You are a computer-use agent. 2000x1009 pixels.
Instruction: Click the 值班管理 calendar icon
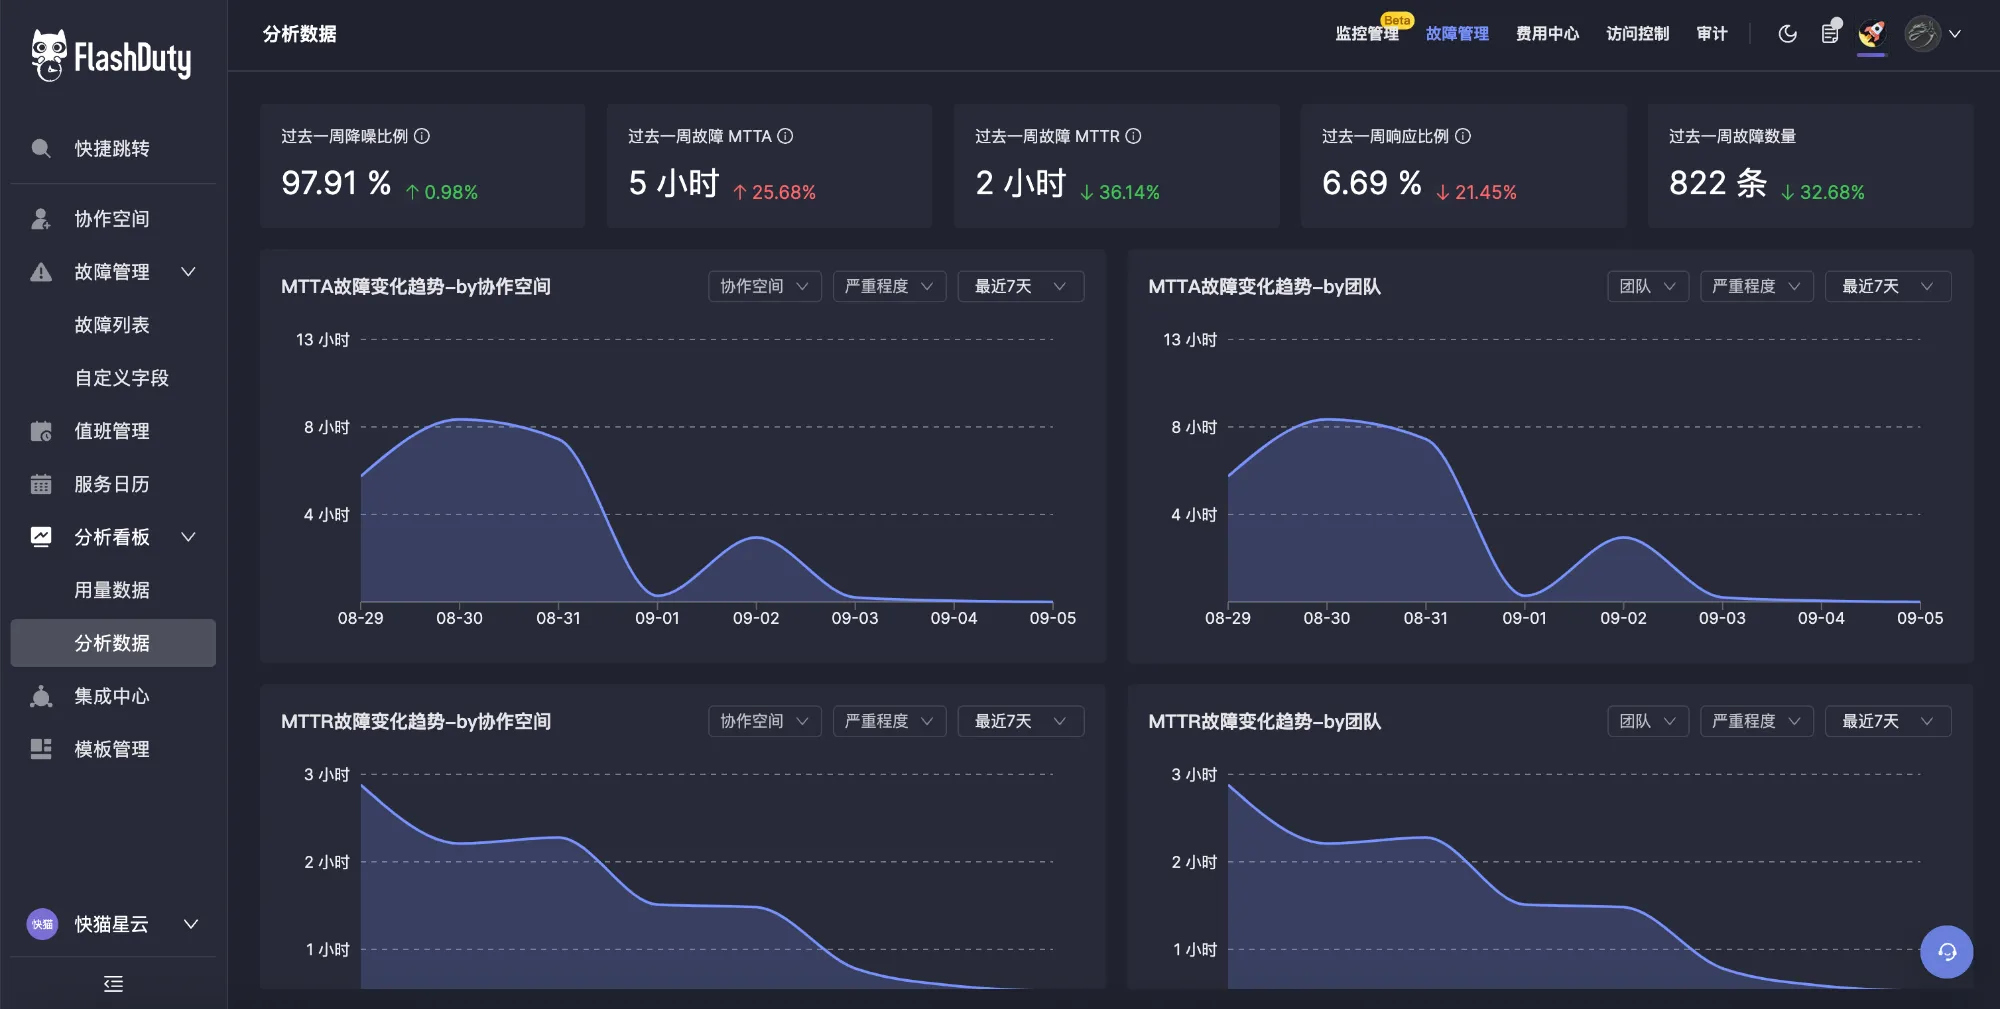tap(41, 431)
